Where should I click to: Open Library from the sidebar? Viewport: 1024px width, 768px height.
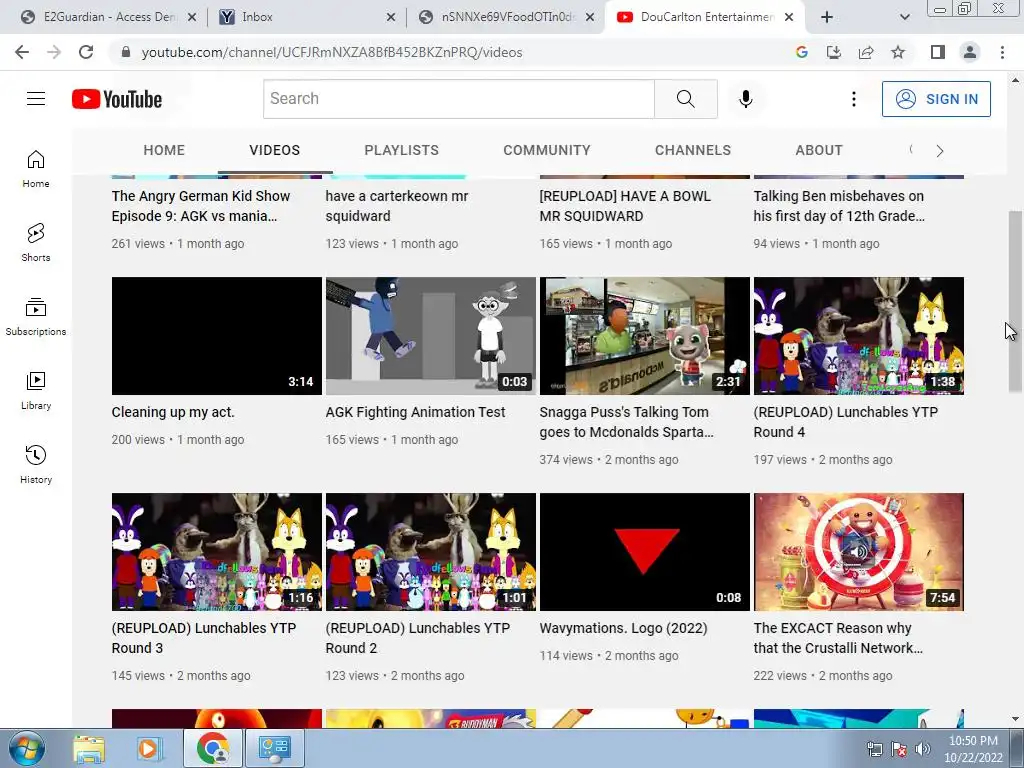click(36, 391)
